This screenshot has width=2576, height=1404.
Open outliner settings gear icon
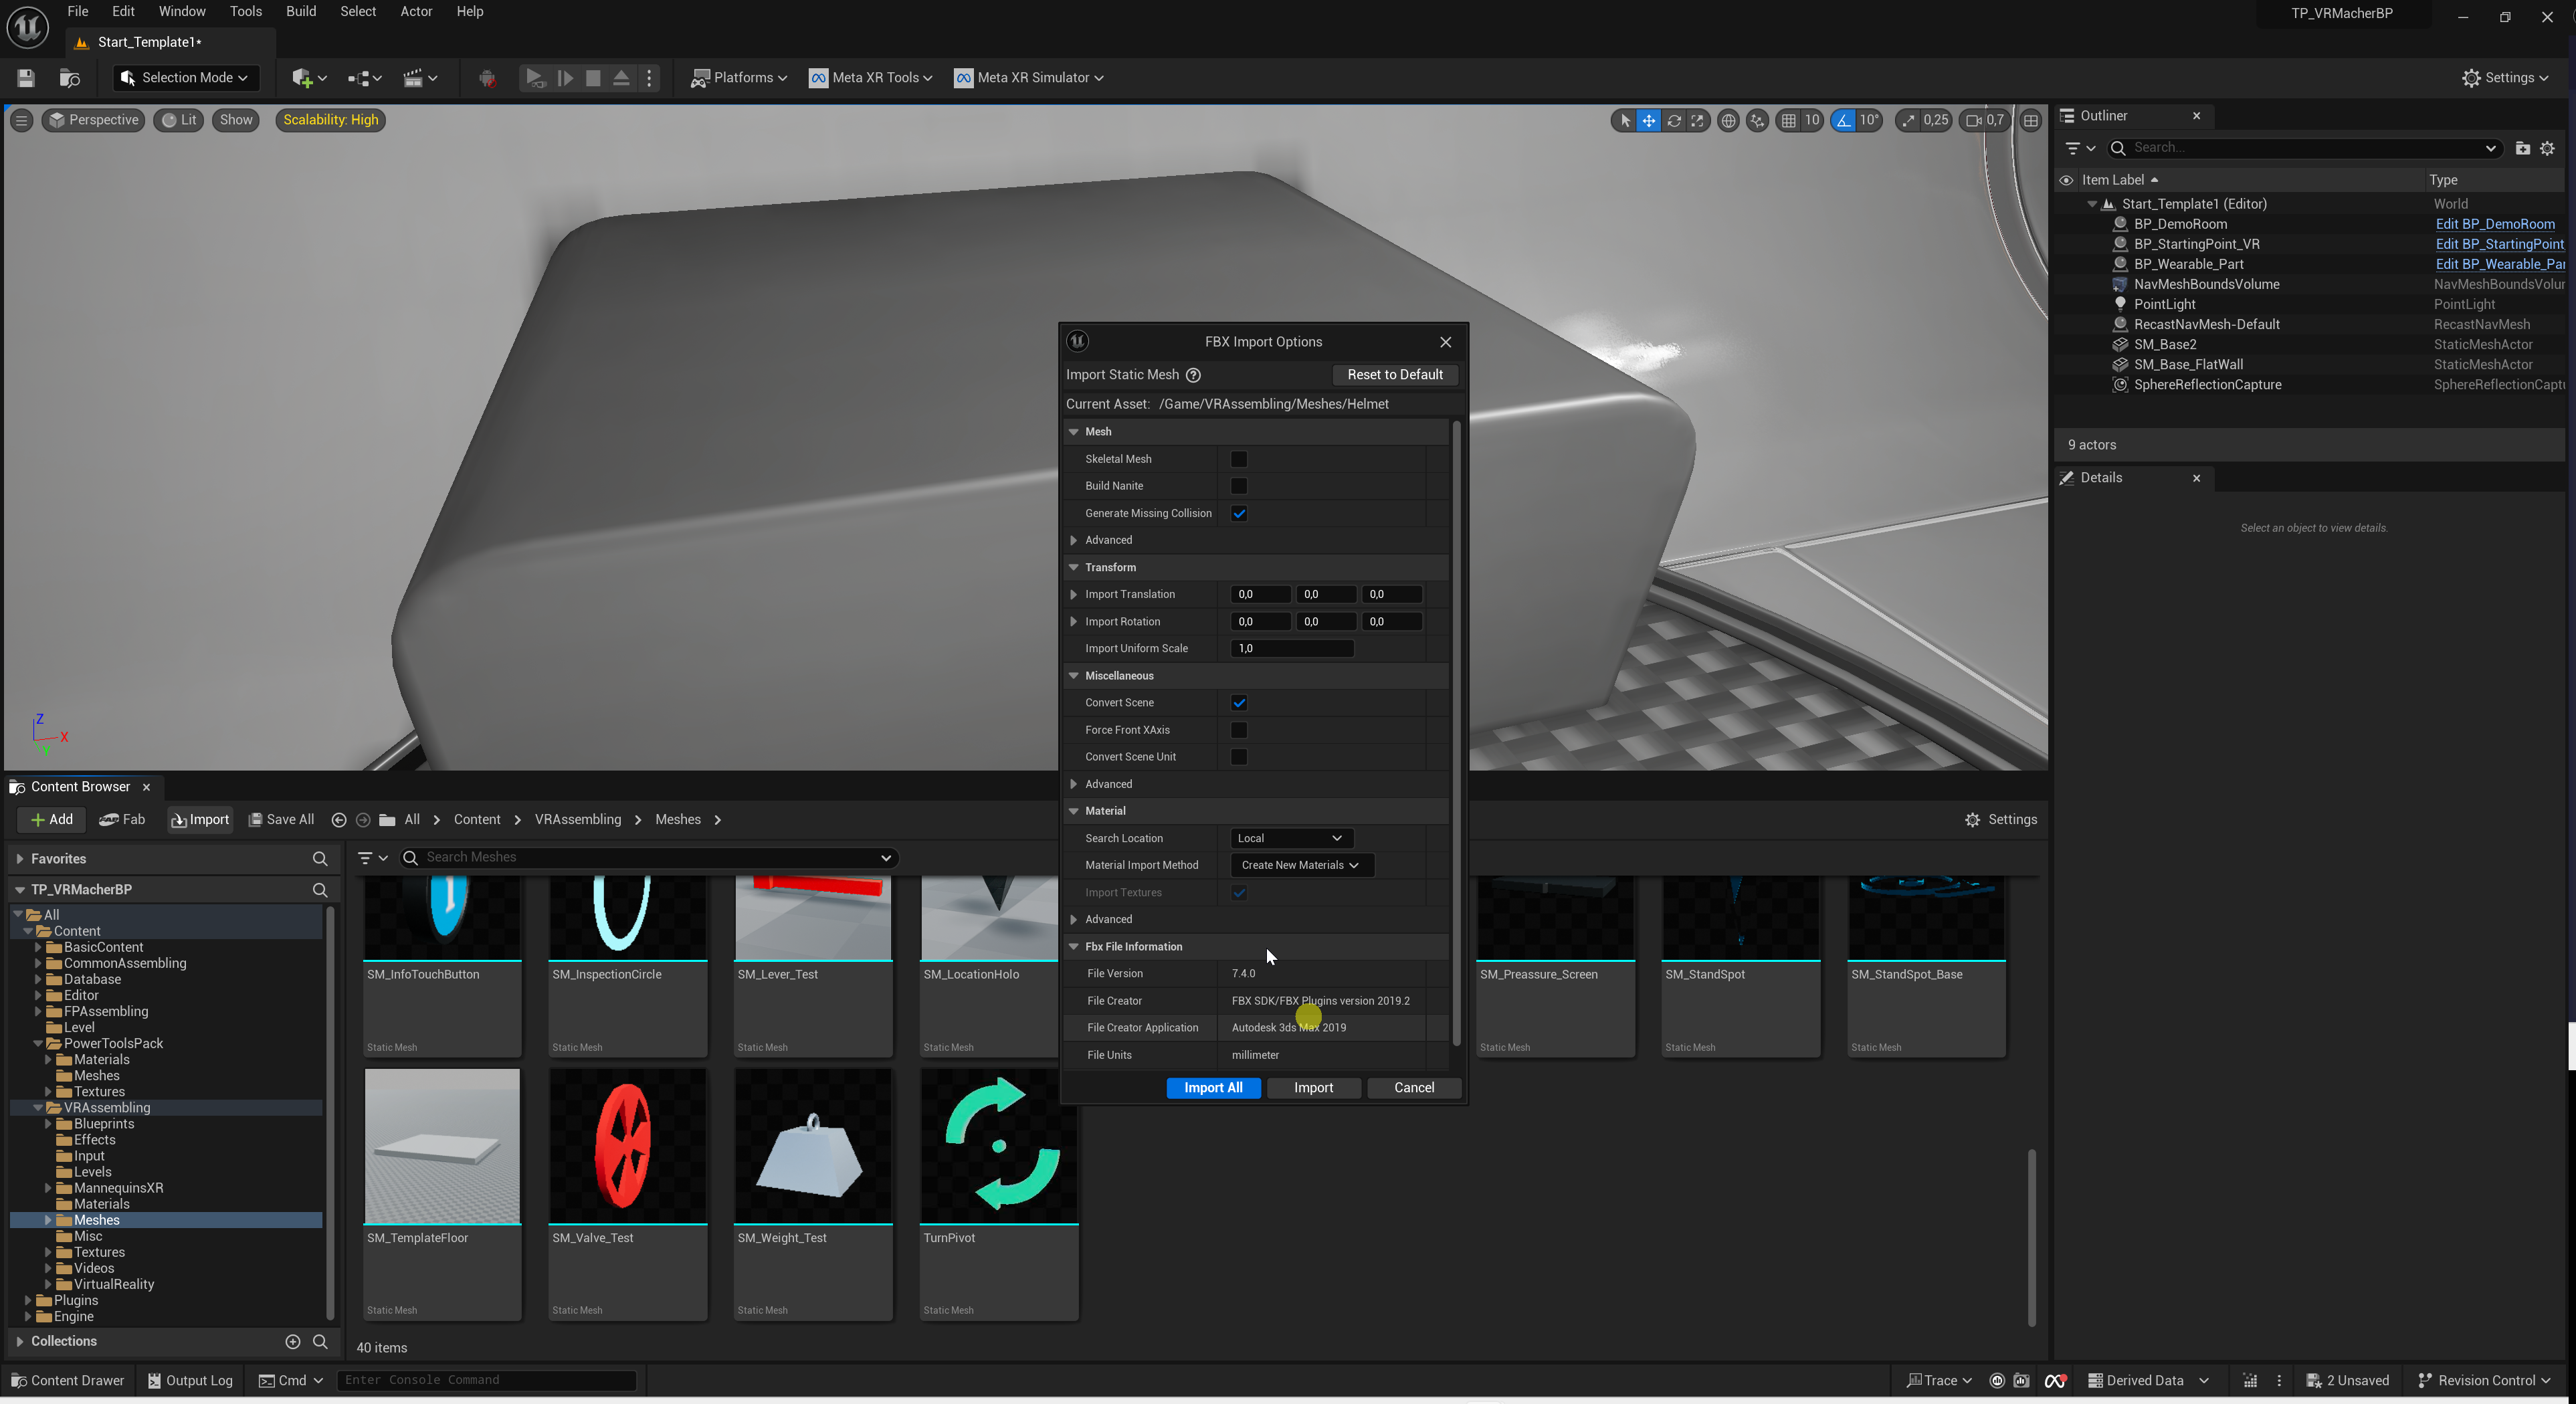coord(2547,148)
